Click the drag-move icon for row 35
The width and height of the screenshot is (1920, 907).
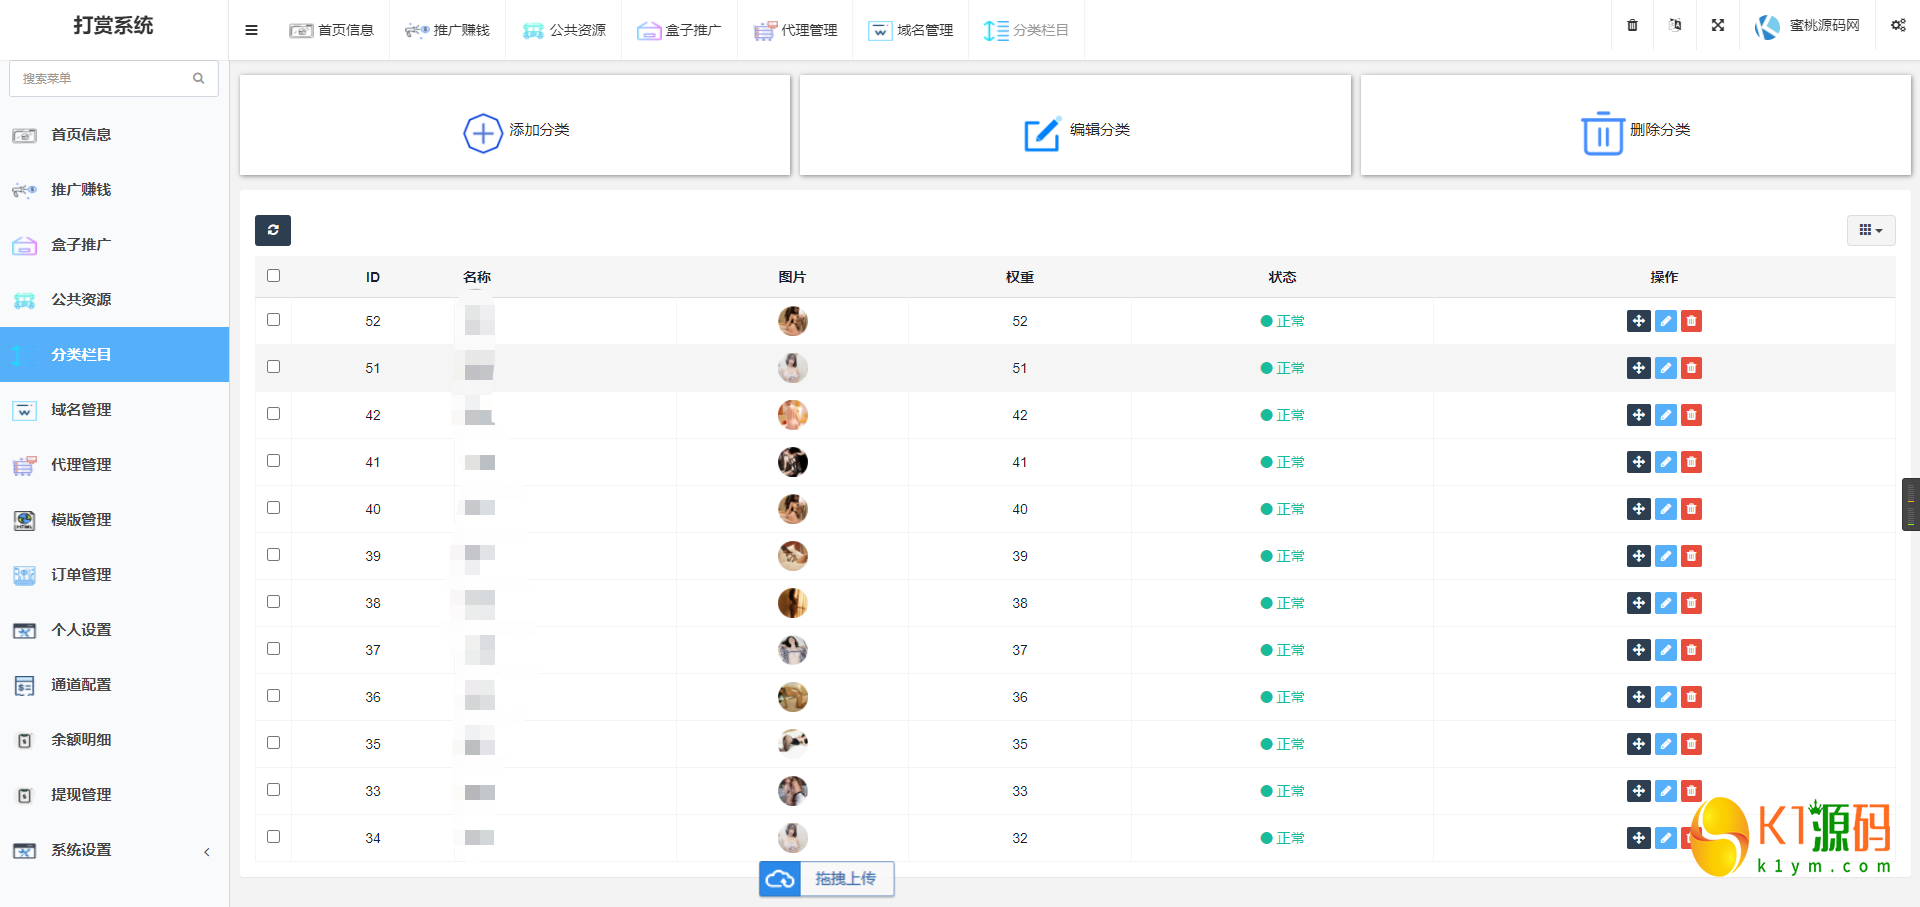1638,744
